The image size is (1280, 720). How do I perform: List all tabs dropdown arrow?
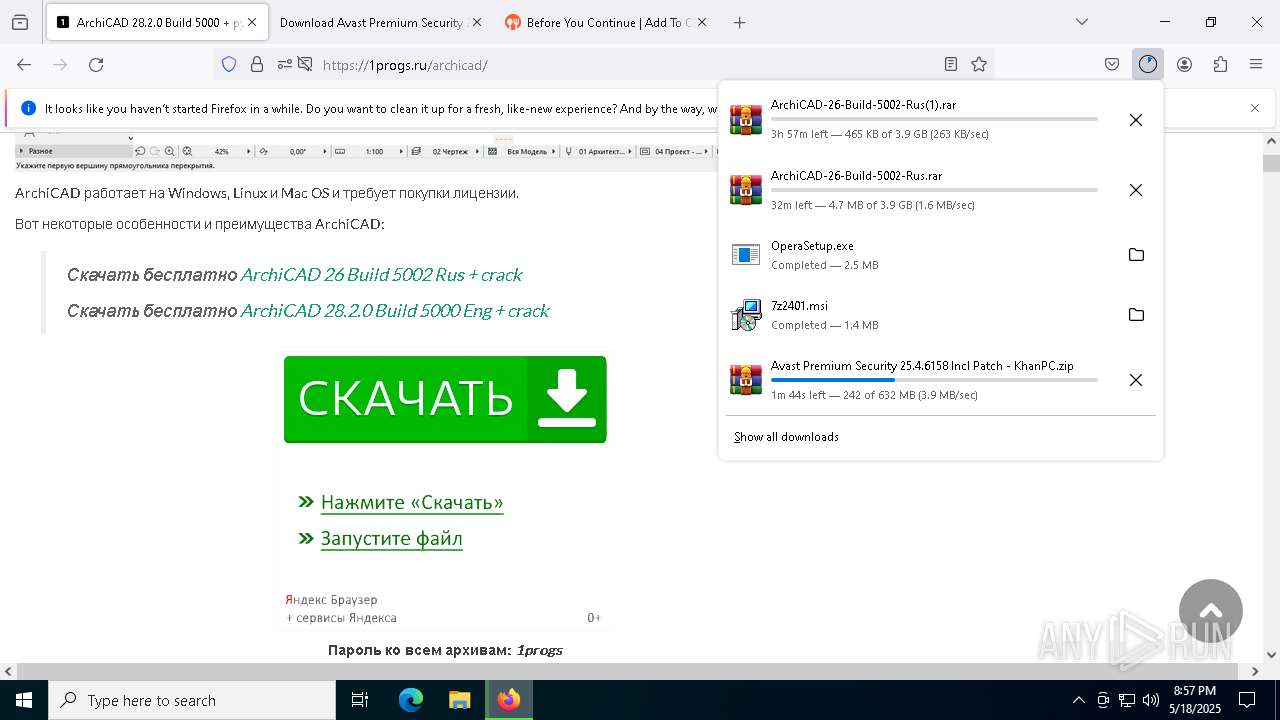pyautogui.click(x=1082, y=22)
